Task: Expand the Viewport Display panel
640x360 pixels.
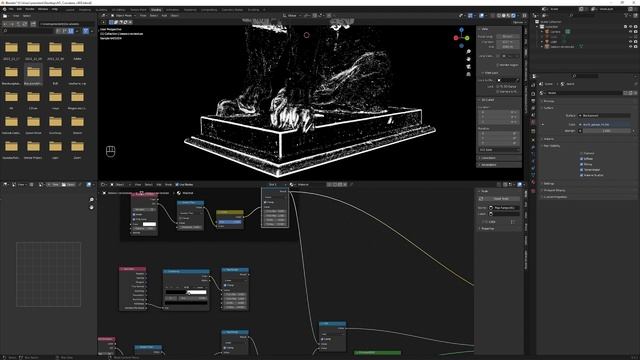Action: (x=553, y=190)
